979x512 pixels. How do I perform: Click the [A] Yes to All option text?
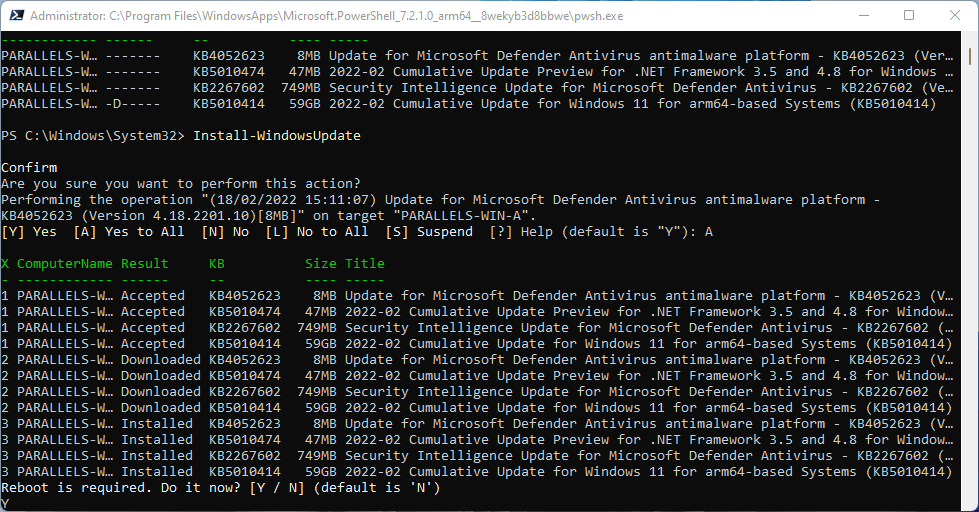[129, 232]
